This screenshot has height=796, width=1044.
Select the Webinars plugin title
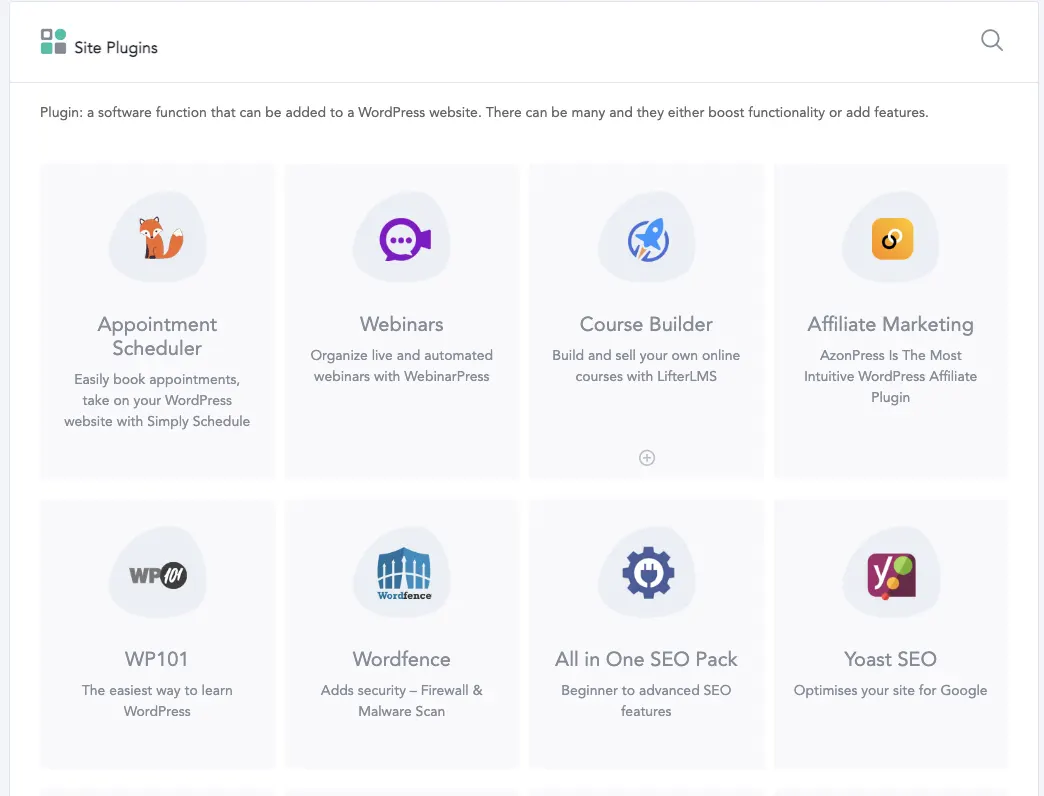[x=401, y=324]
